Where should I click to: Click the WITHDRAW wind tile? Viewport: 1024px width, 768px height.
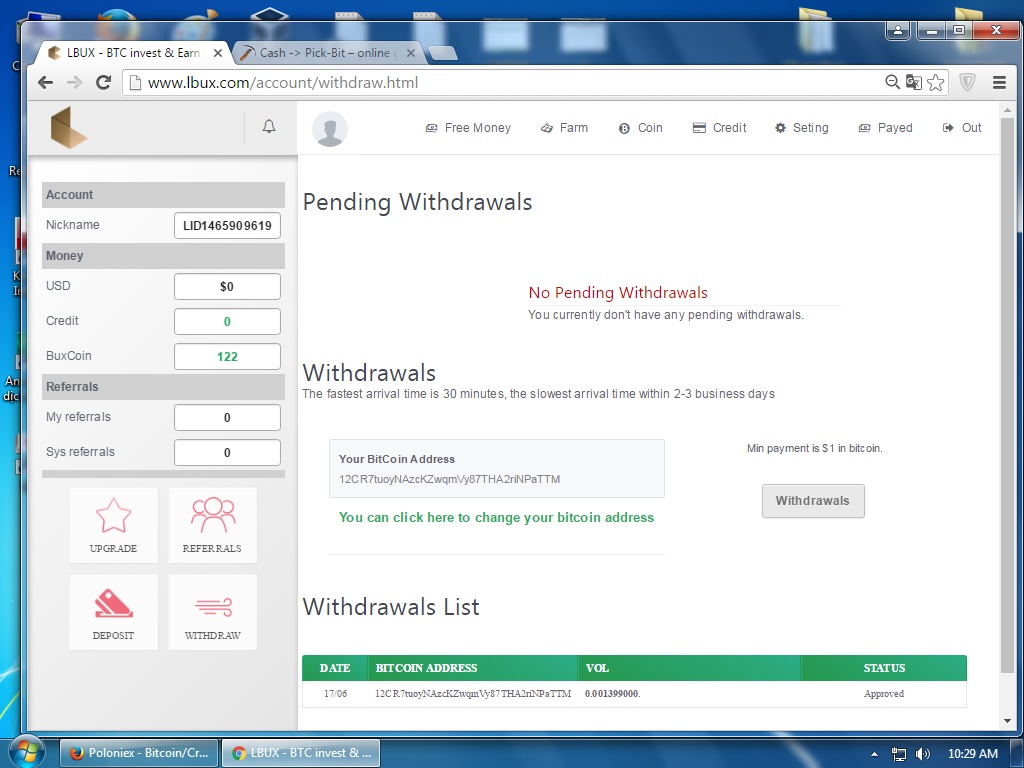pyautogui.click(x=213, y=613)
